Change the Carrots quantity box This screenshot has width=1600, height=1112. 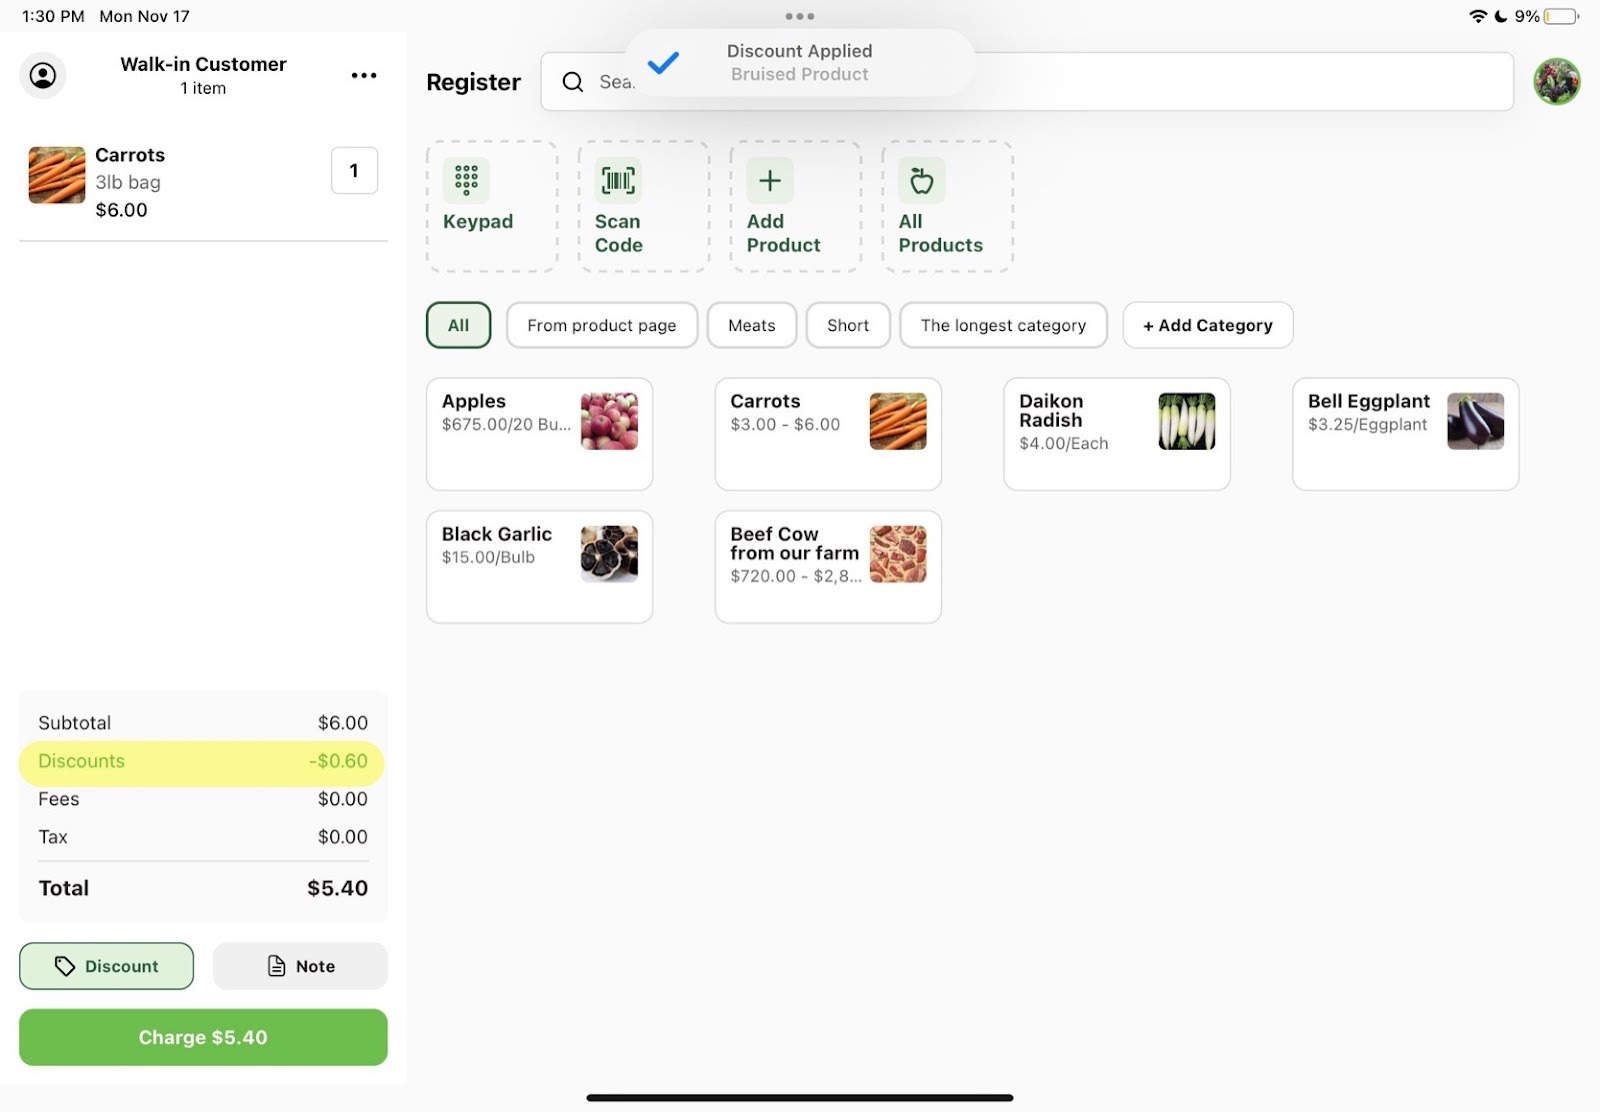tap(354, 171)
